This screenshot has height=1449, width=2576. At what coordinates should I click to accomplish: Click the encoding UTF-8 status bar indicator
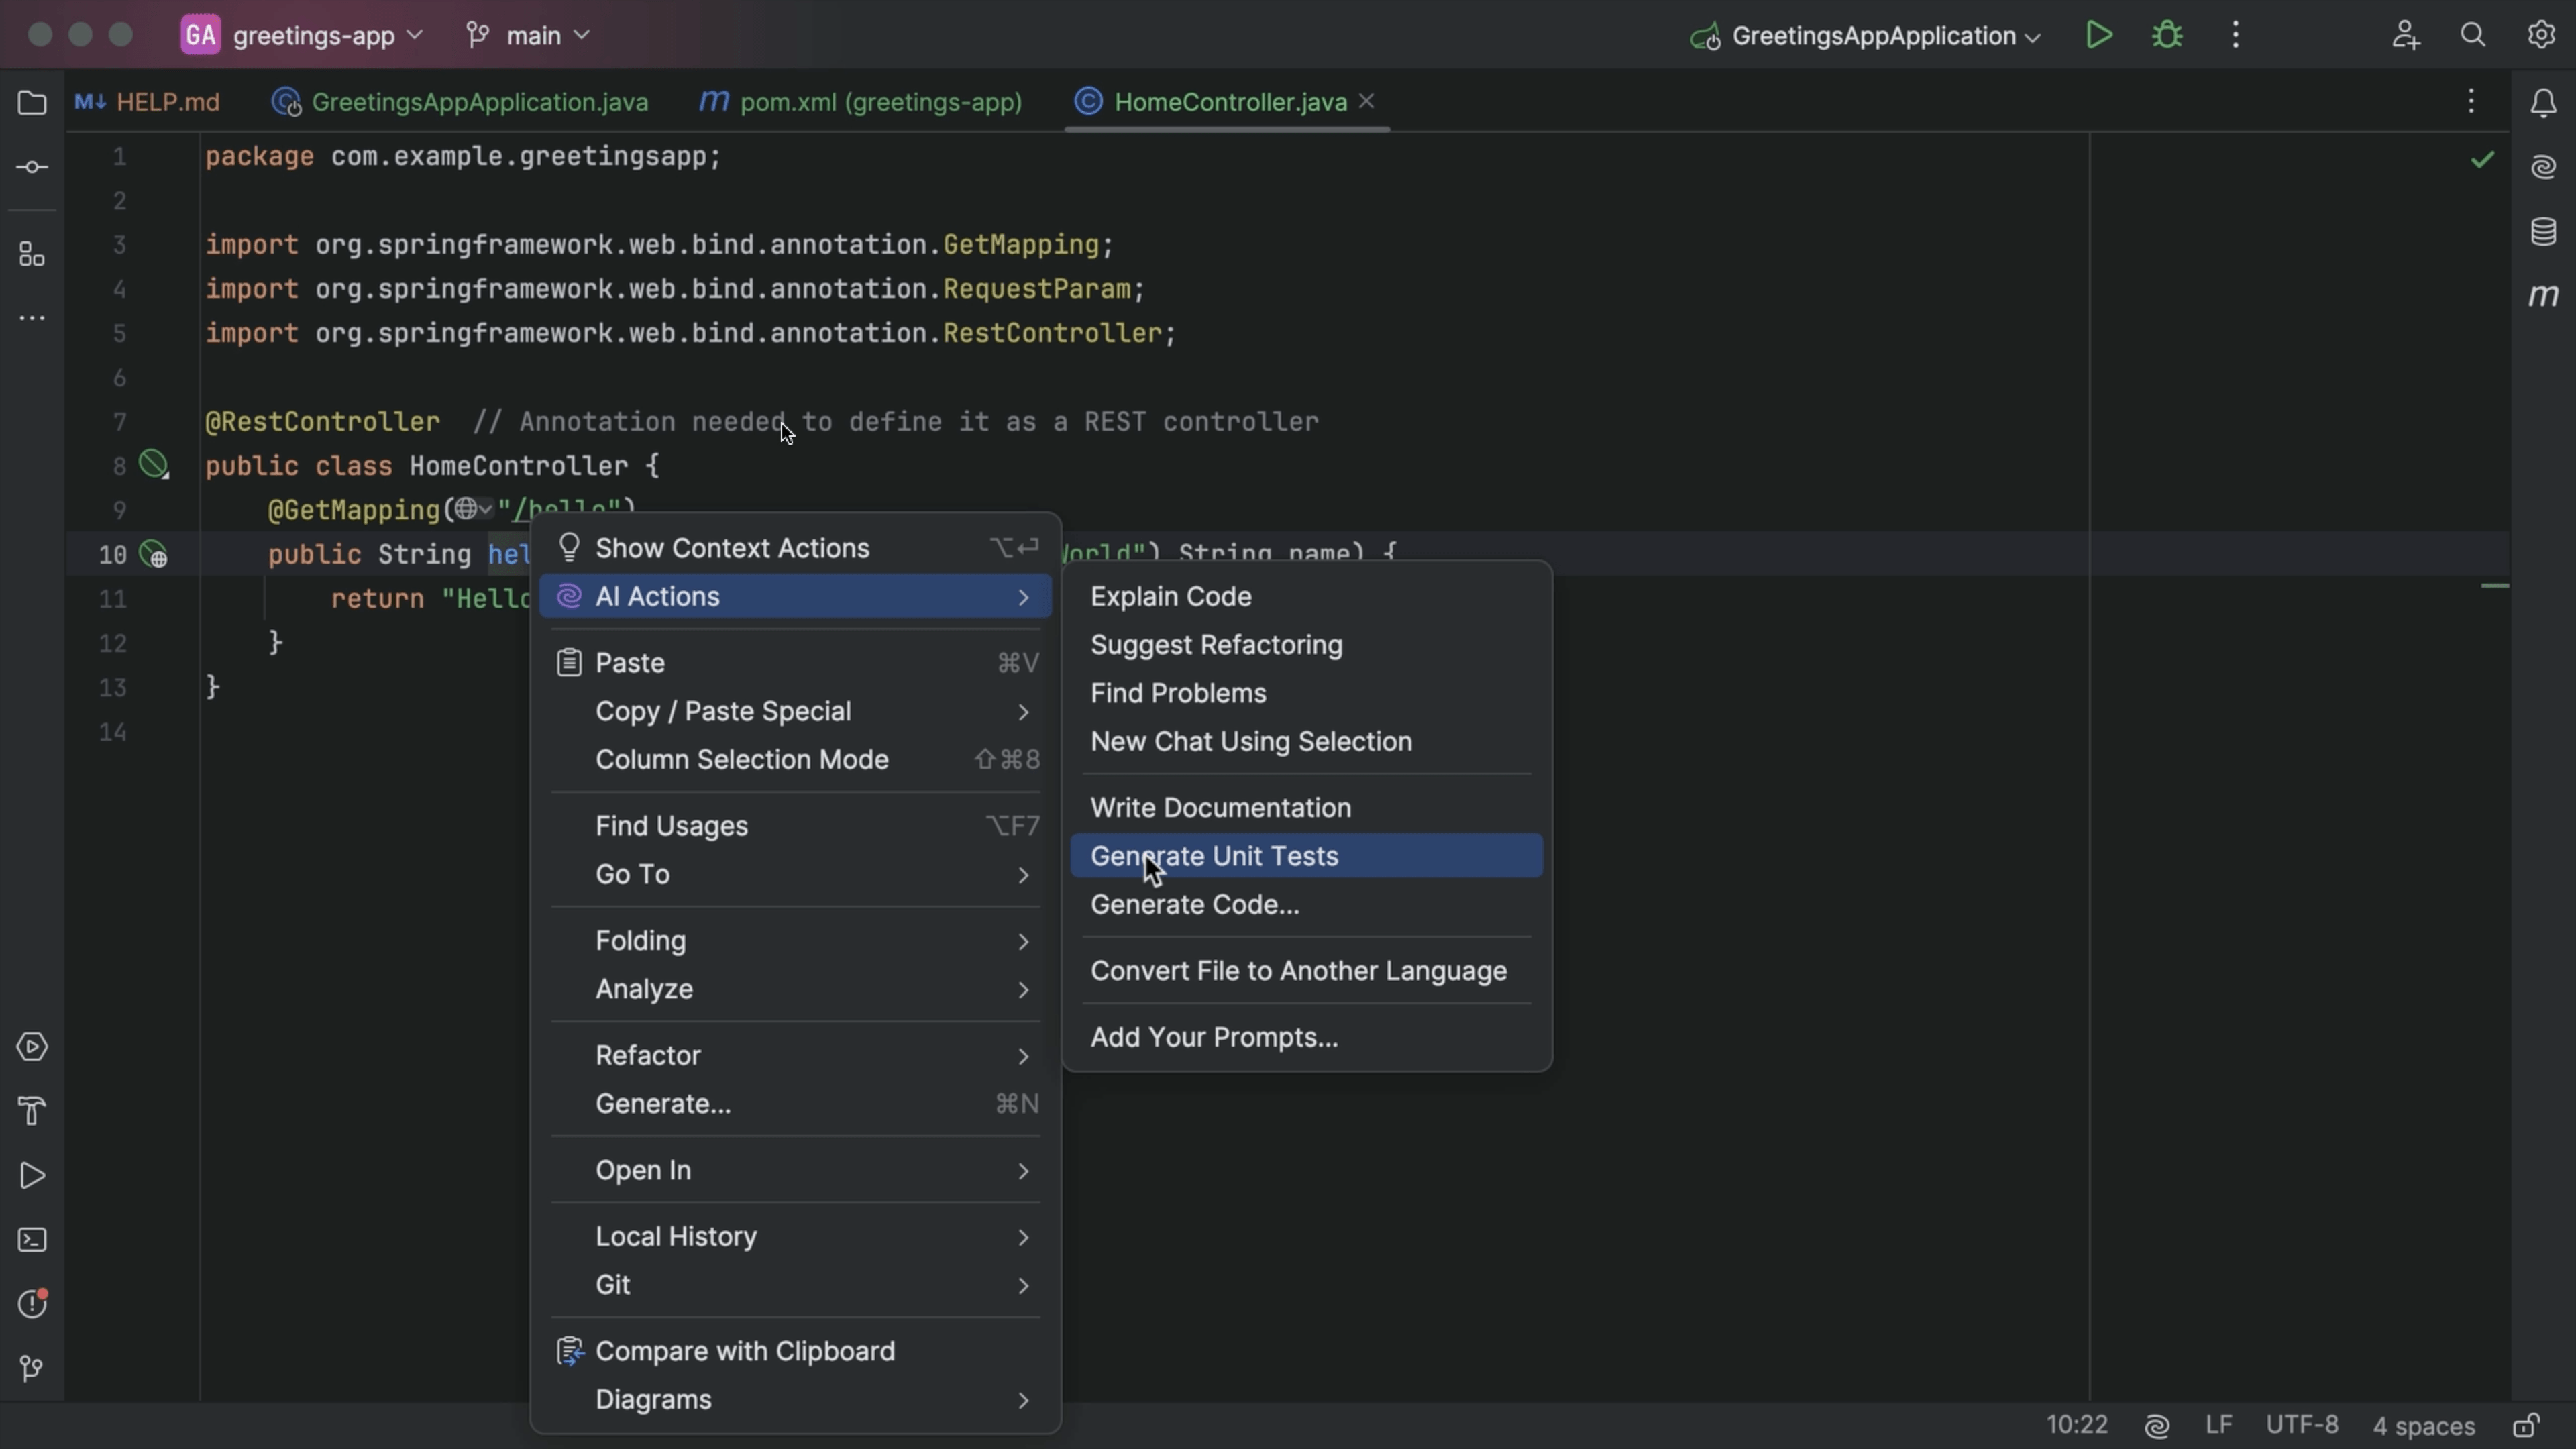coord(2305,1424)
